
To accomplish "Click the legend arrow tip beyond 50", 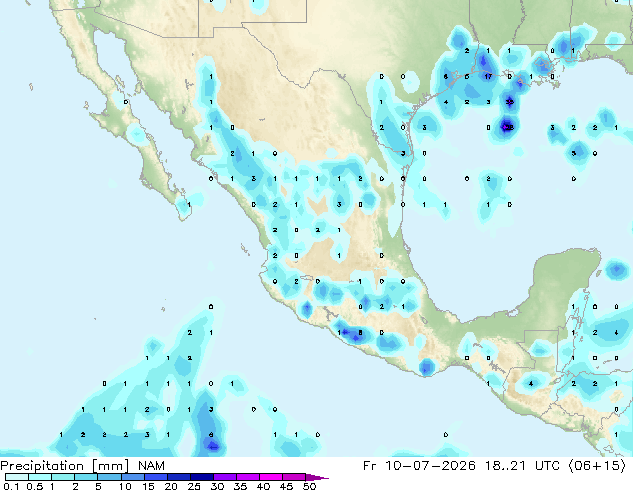I will coord(317,477).
